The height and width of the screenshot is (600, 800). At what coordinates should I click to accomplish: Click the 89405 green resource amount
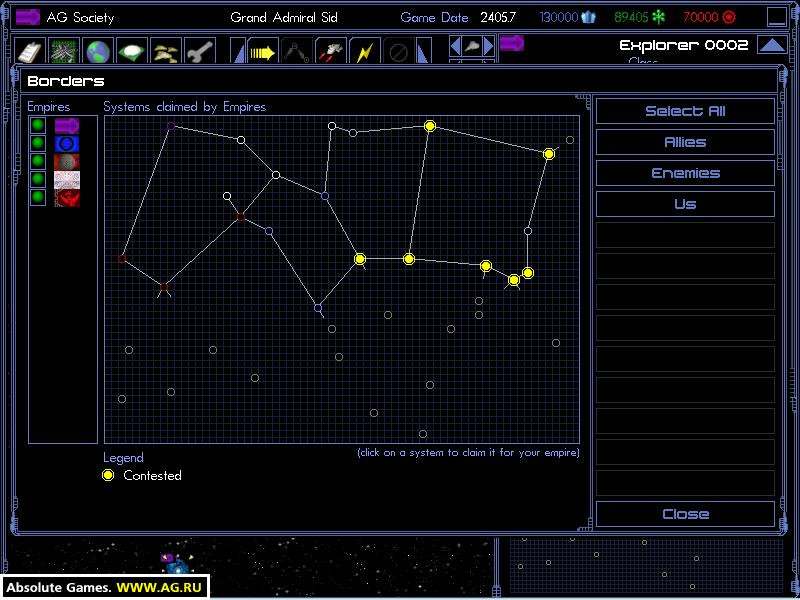point(632,17)
